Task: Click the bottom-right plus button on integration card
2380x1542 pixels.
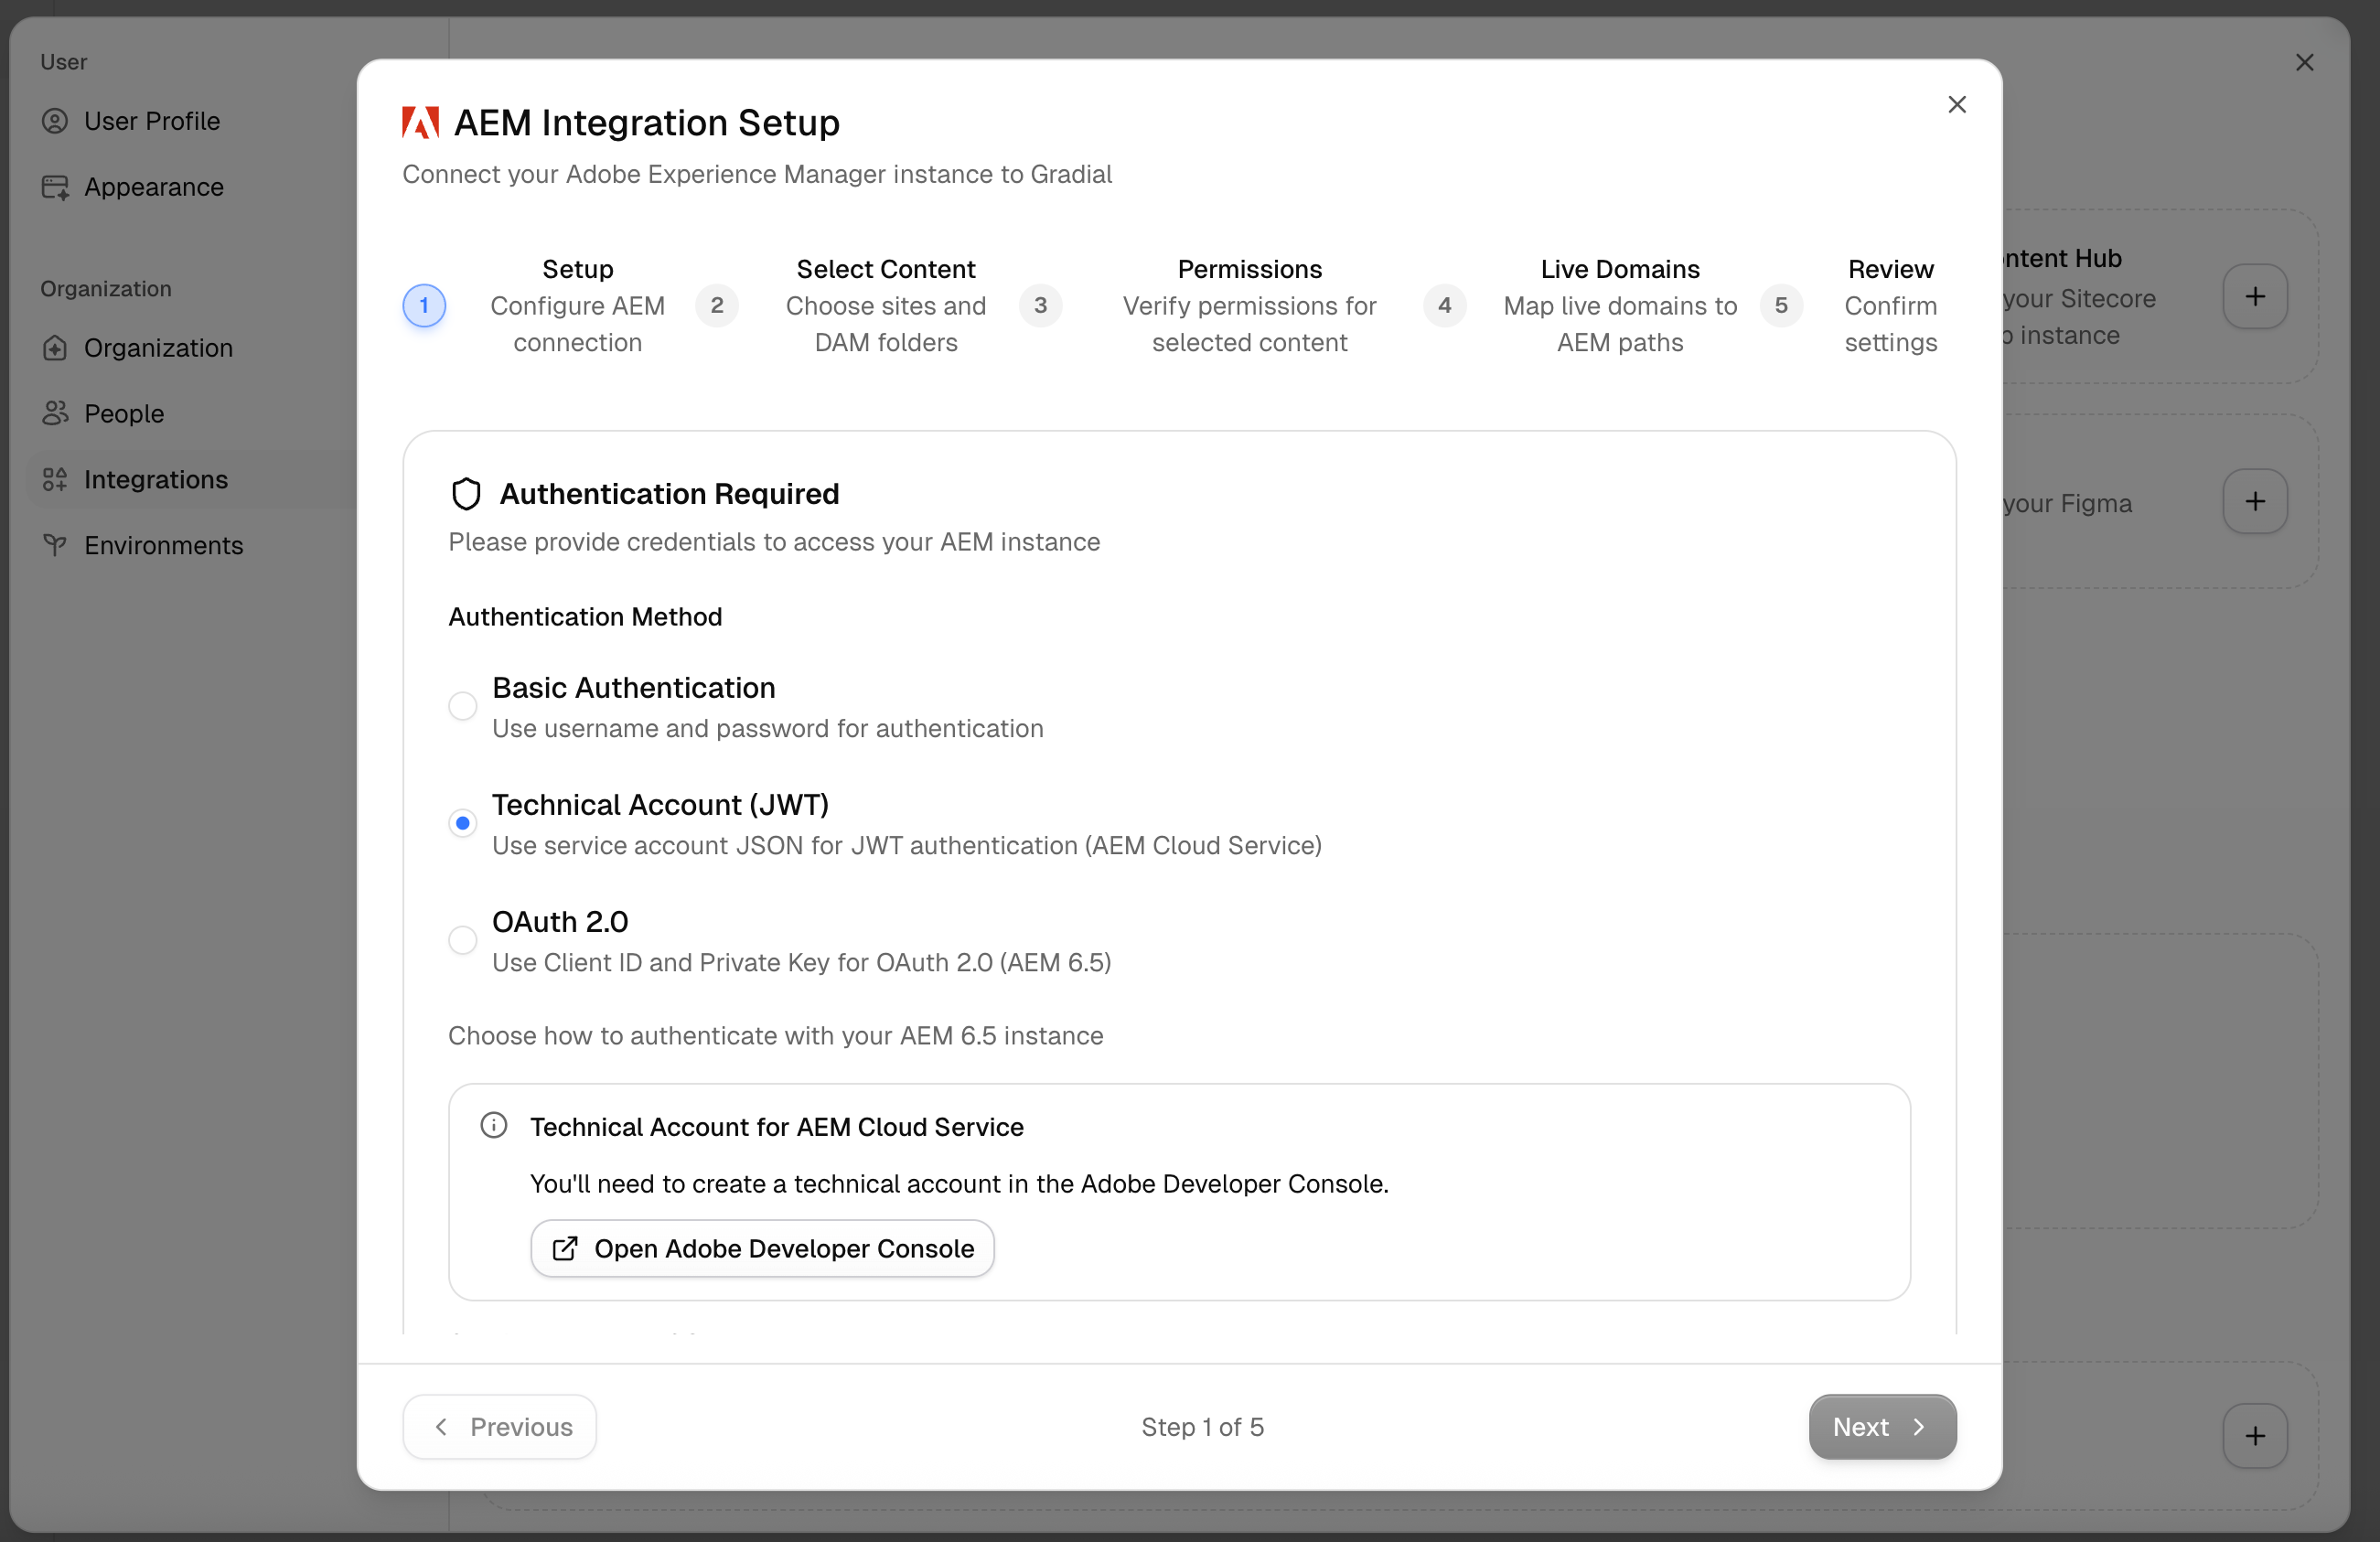Action: pyautogui.click(x=2255, y=1436)
